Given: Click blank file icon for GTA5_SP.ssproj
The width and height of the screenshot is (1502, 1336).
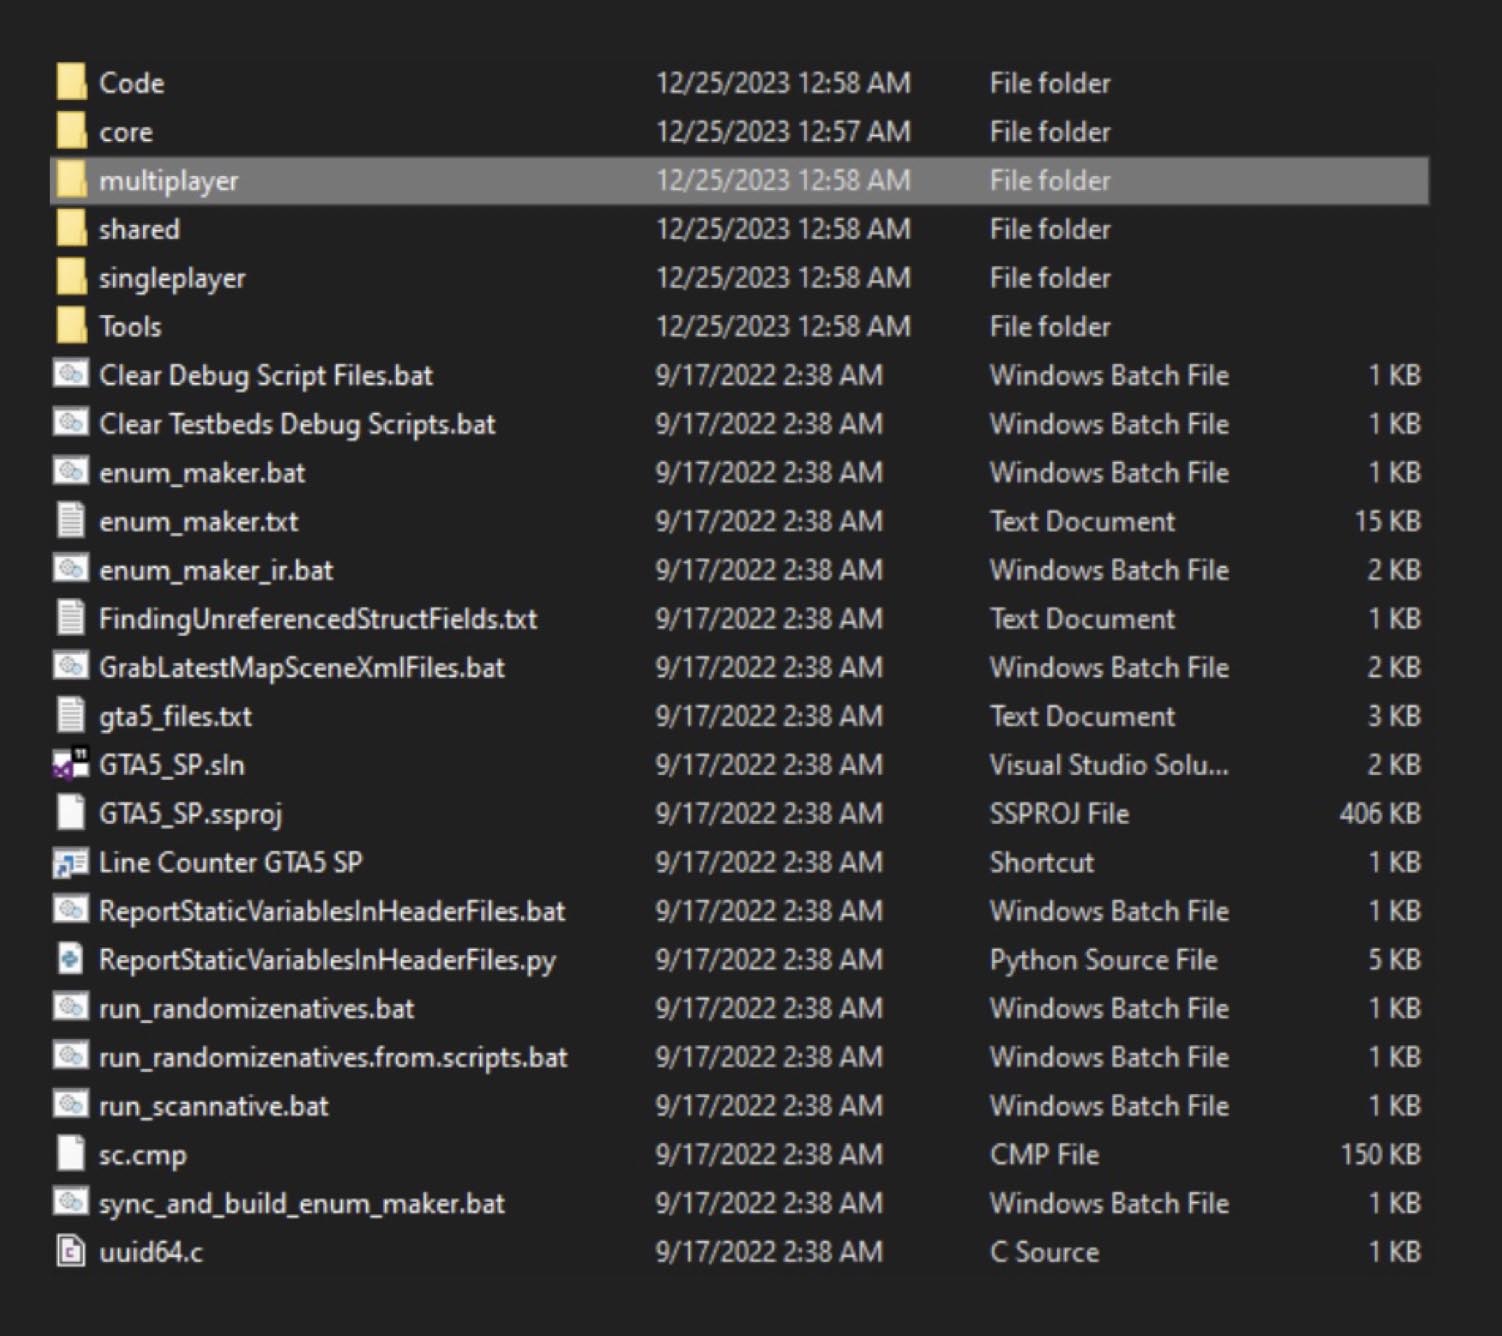Looking at the screenshot, I should pyautogui.click(x=71, y=812).
